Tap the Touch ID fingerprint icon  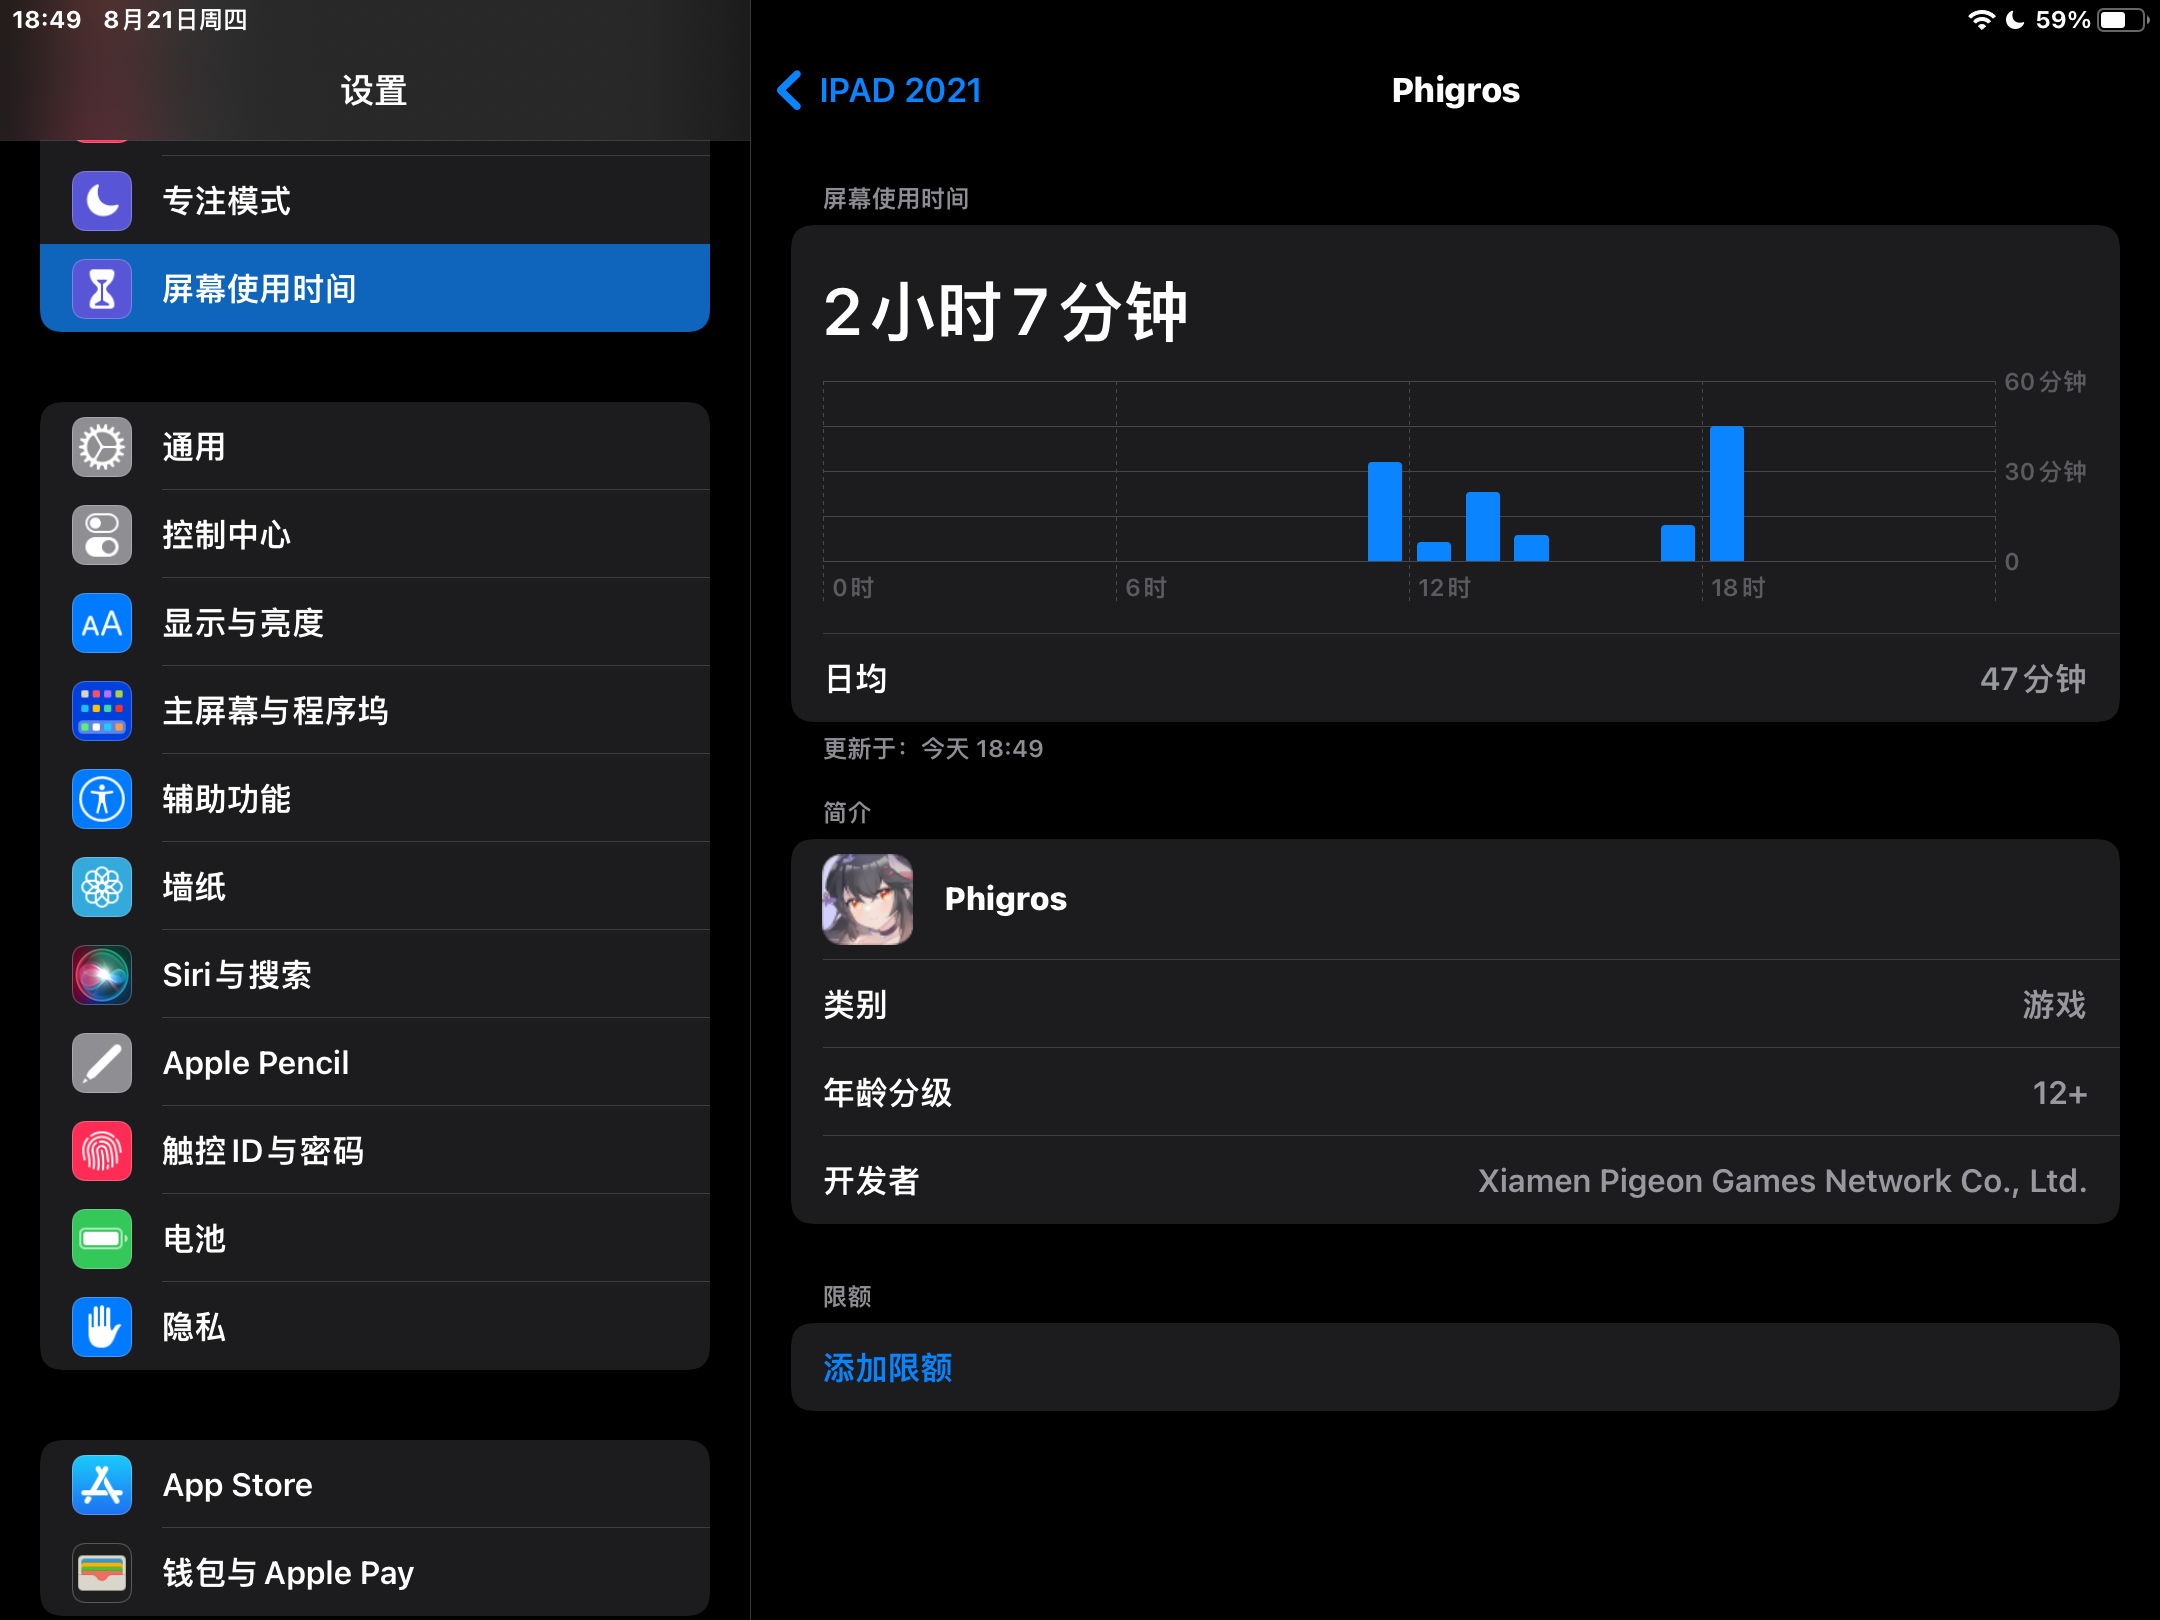tap(102, 1151)
